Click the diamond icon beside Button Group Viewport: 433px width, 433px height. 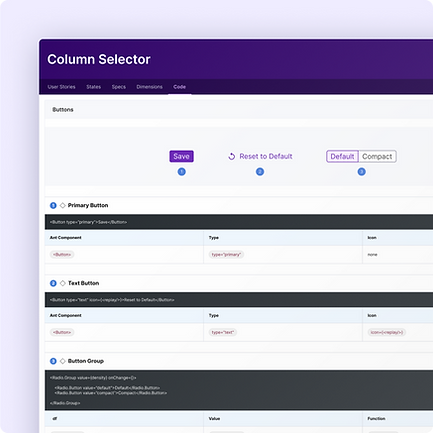[x=63, y=361]
